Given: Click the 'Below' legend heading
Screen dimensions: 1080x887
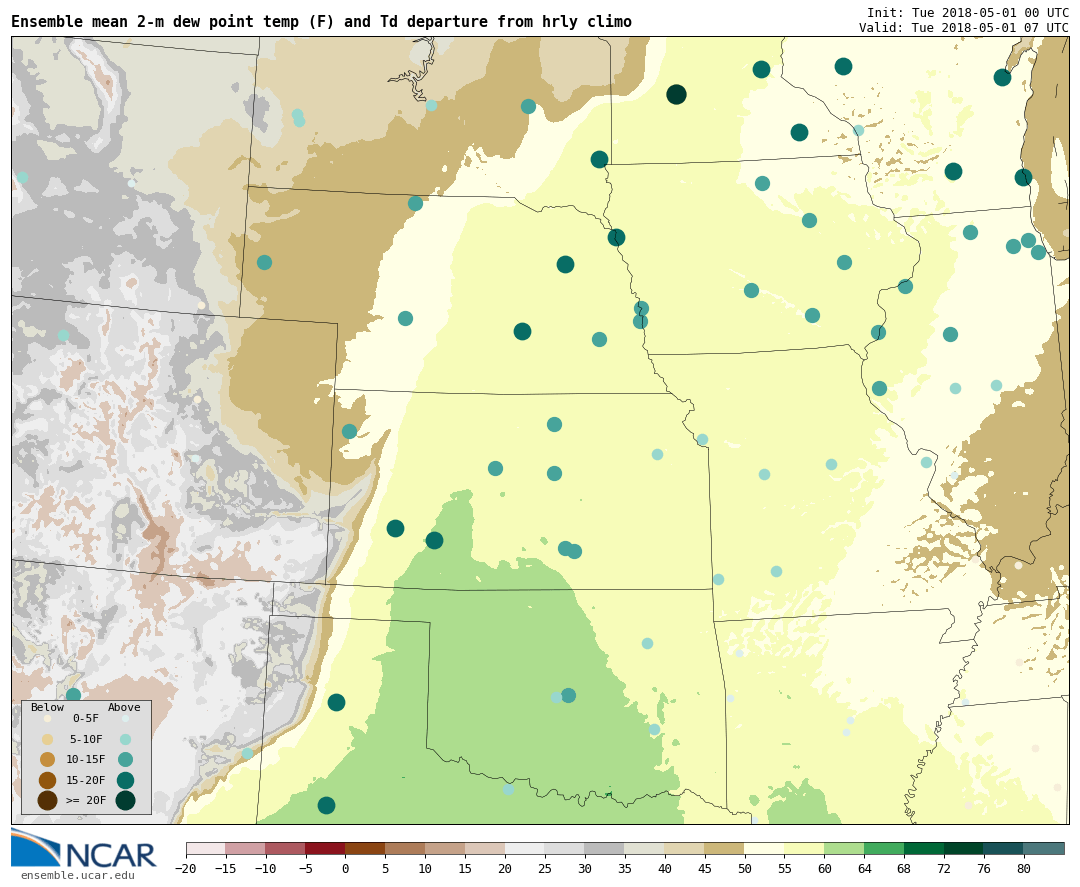Looking at the screenshot, I should tap(48, 707).
